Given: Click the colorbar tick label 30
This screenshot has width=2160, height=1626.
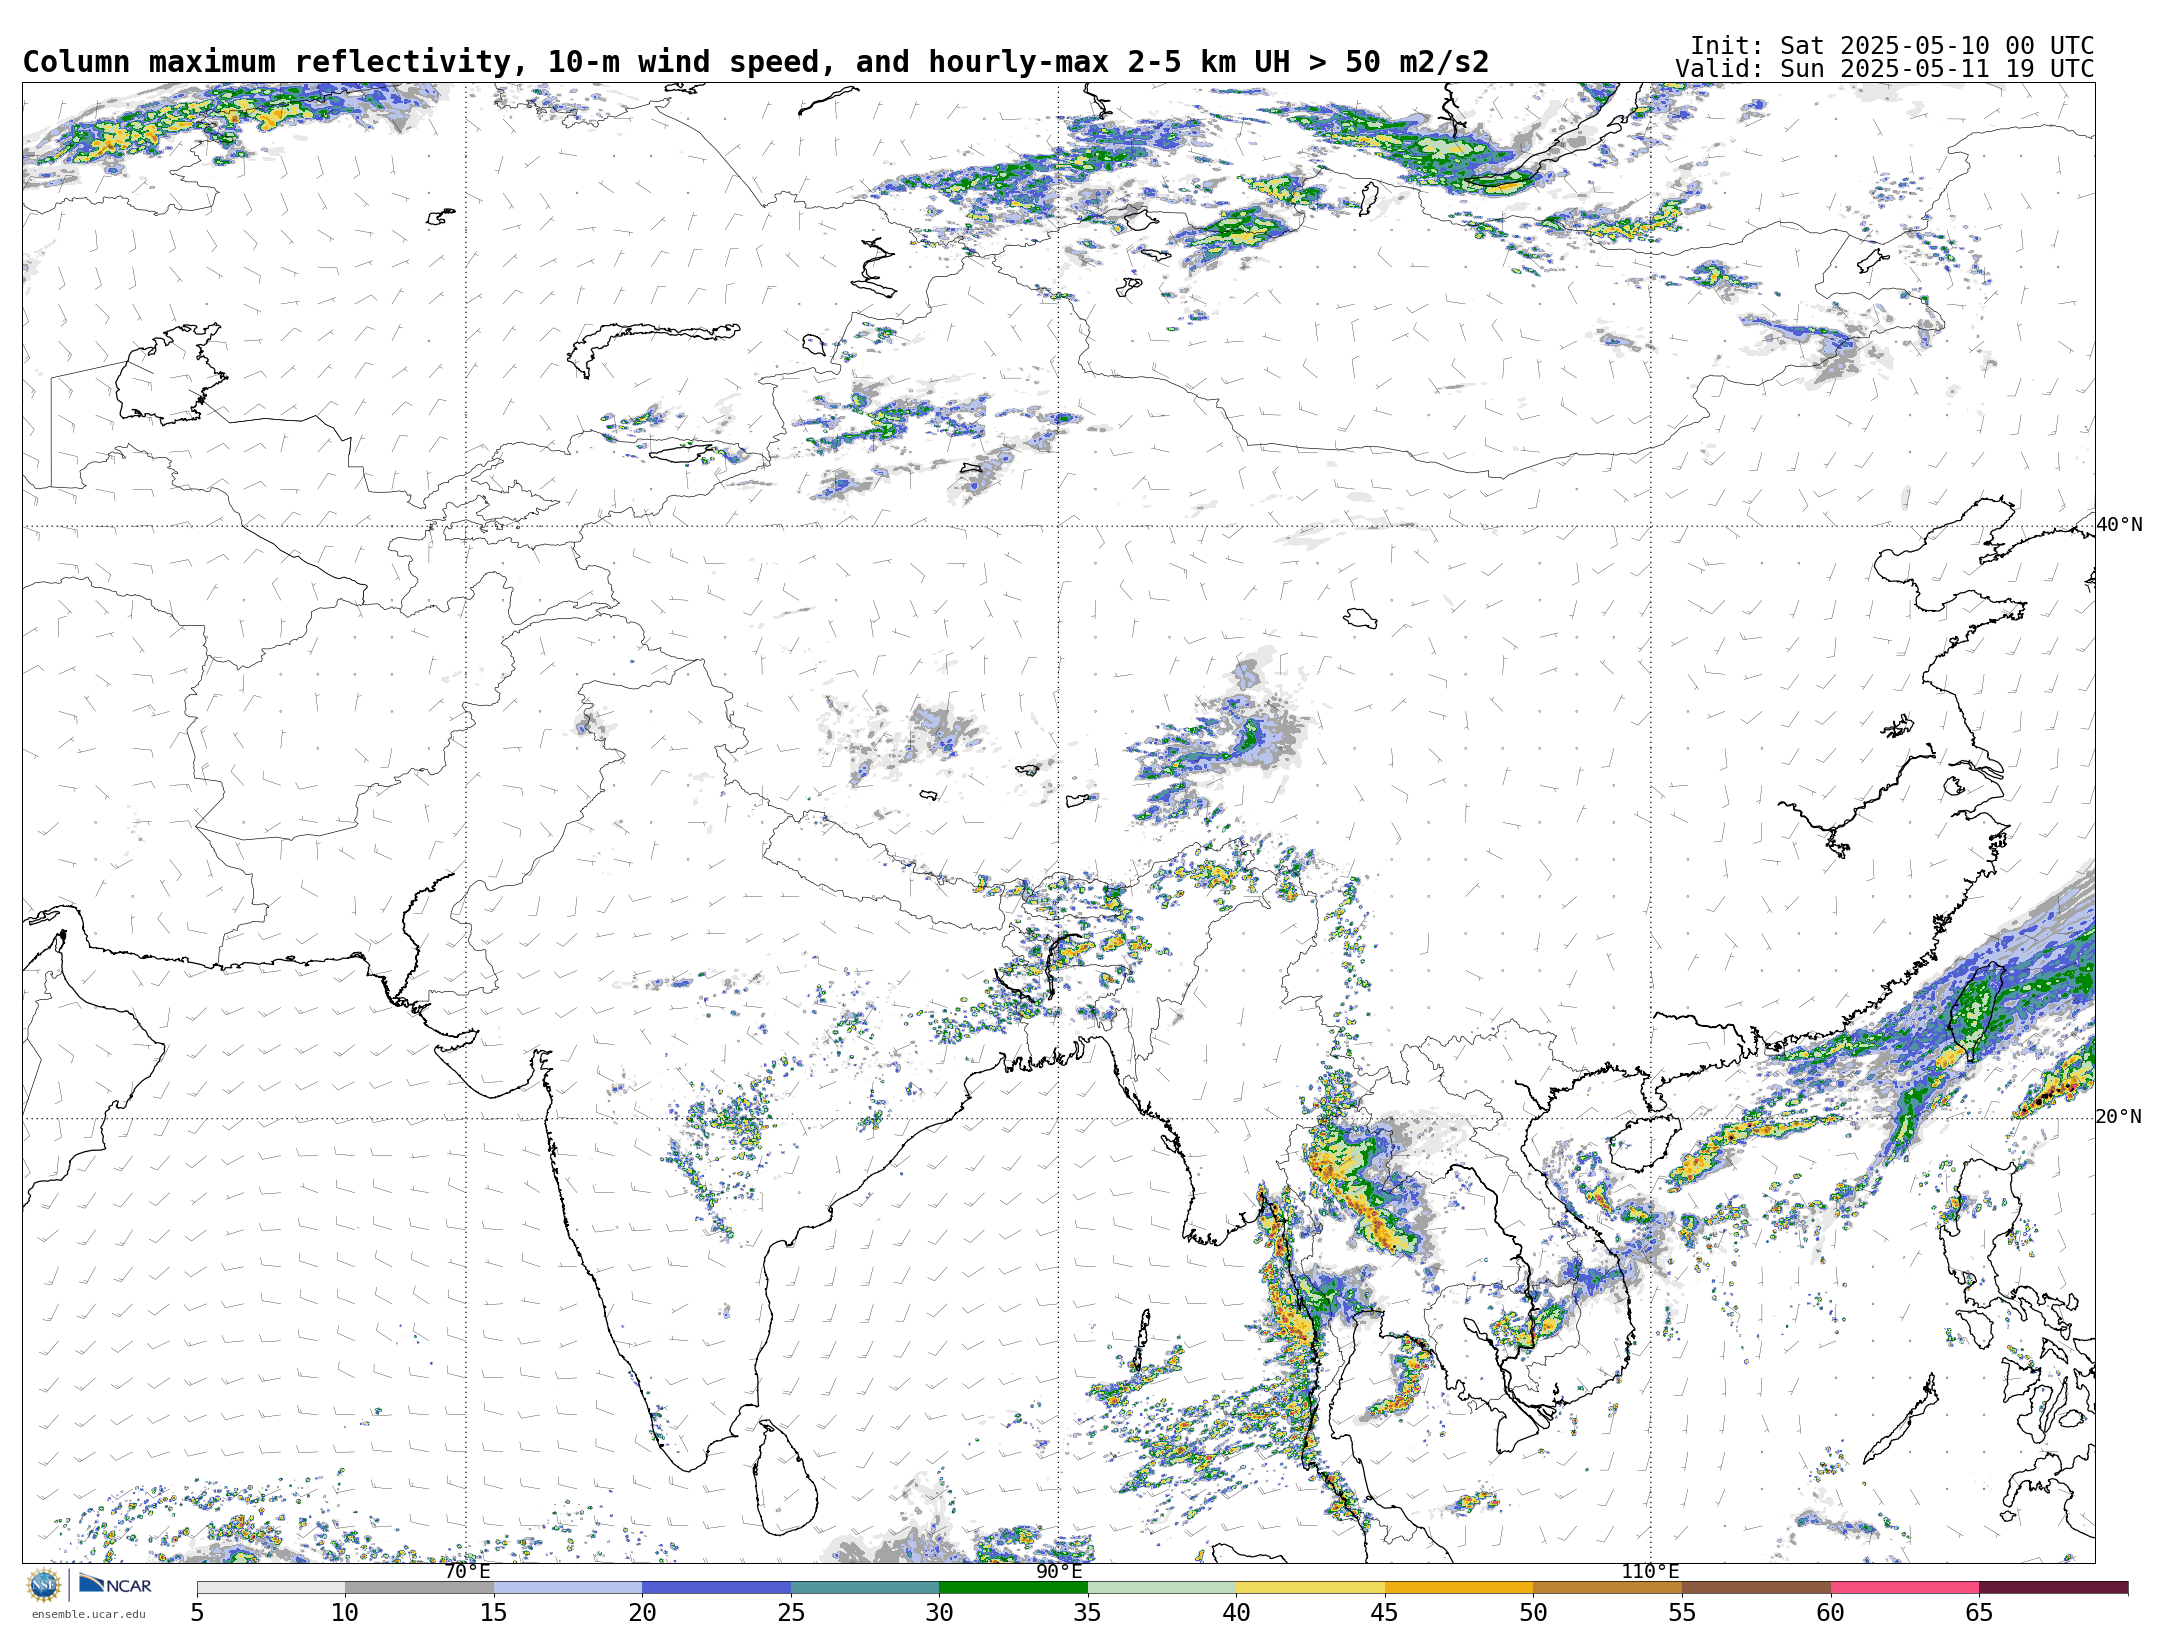Looking at the screenshot, I should coord(939,1613).
